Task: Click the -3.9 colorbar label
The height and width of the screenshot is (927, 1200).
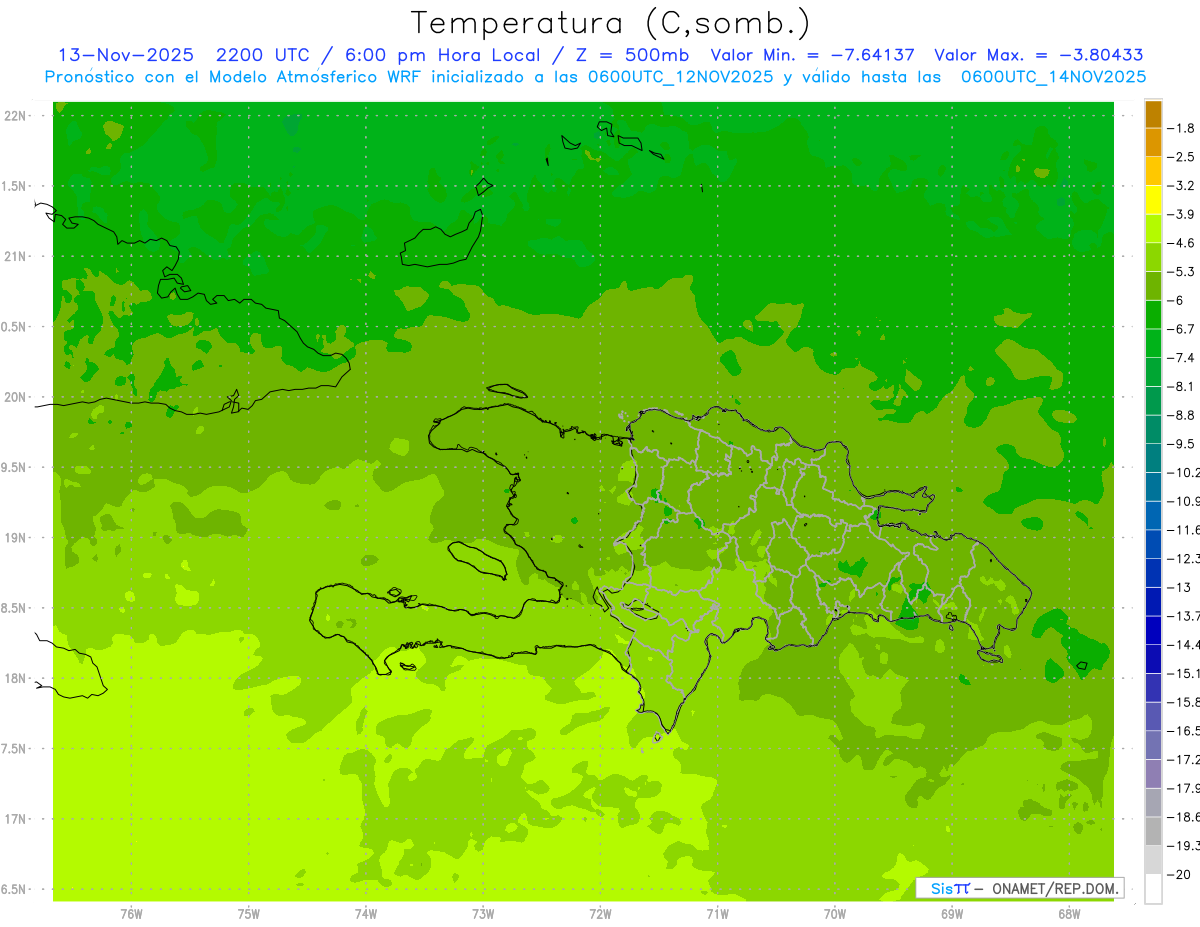Action: click(x=1180, y=214)
